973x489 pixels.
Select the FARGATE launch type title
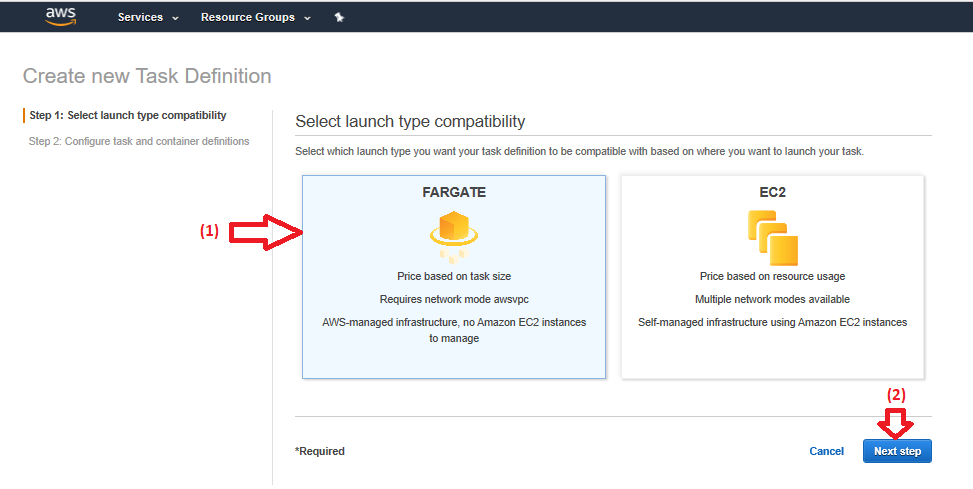(454, 192)
